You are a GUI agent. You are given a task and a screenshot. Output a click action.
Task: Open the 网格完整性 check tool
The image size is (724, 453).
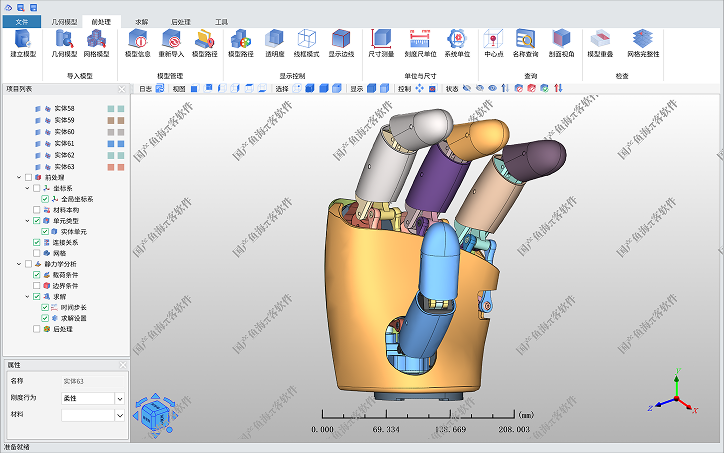(643, 42)
